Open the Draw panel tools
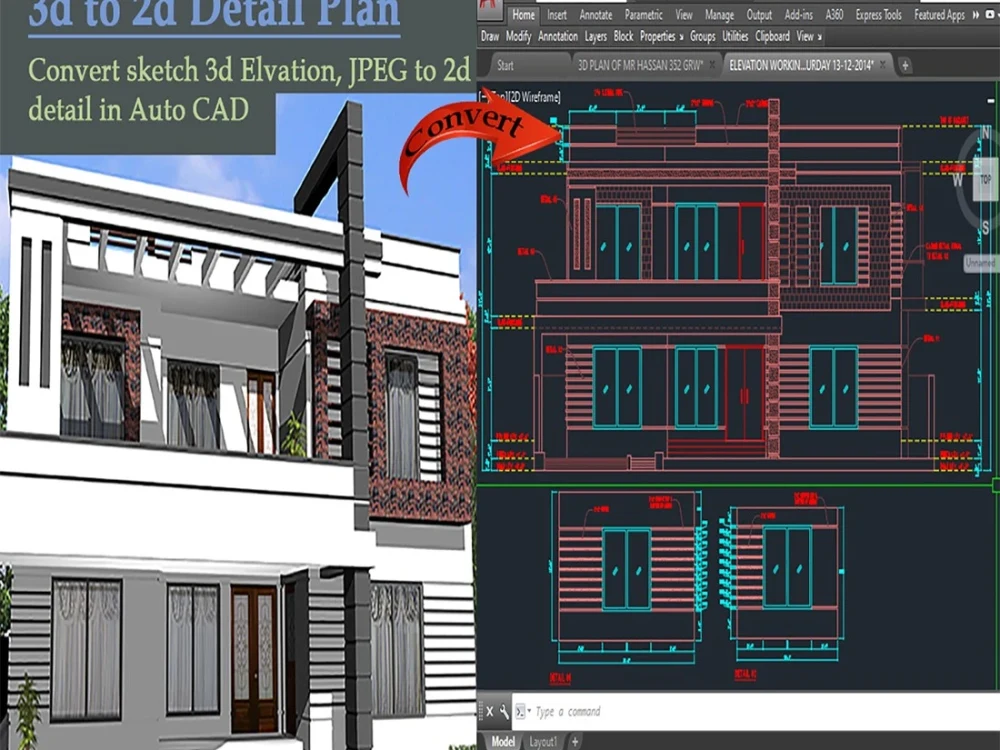The image size is (1000, 750). click(x=490, y=36)
